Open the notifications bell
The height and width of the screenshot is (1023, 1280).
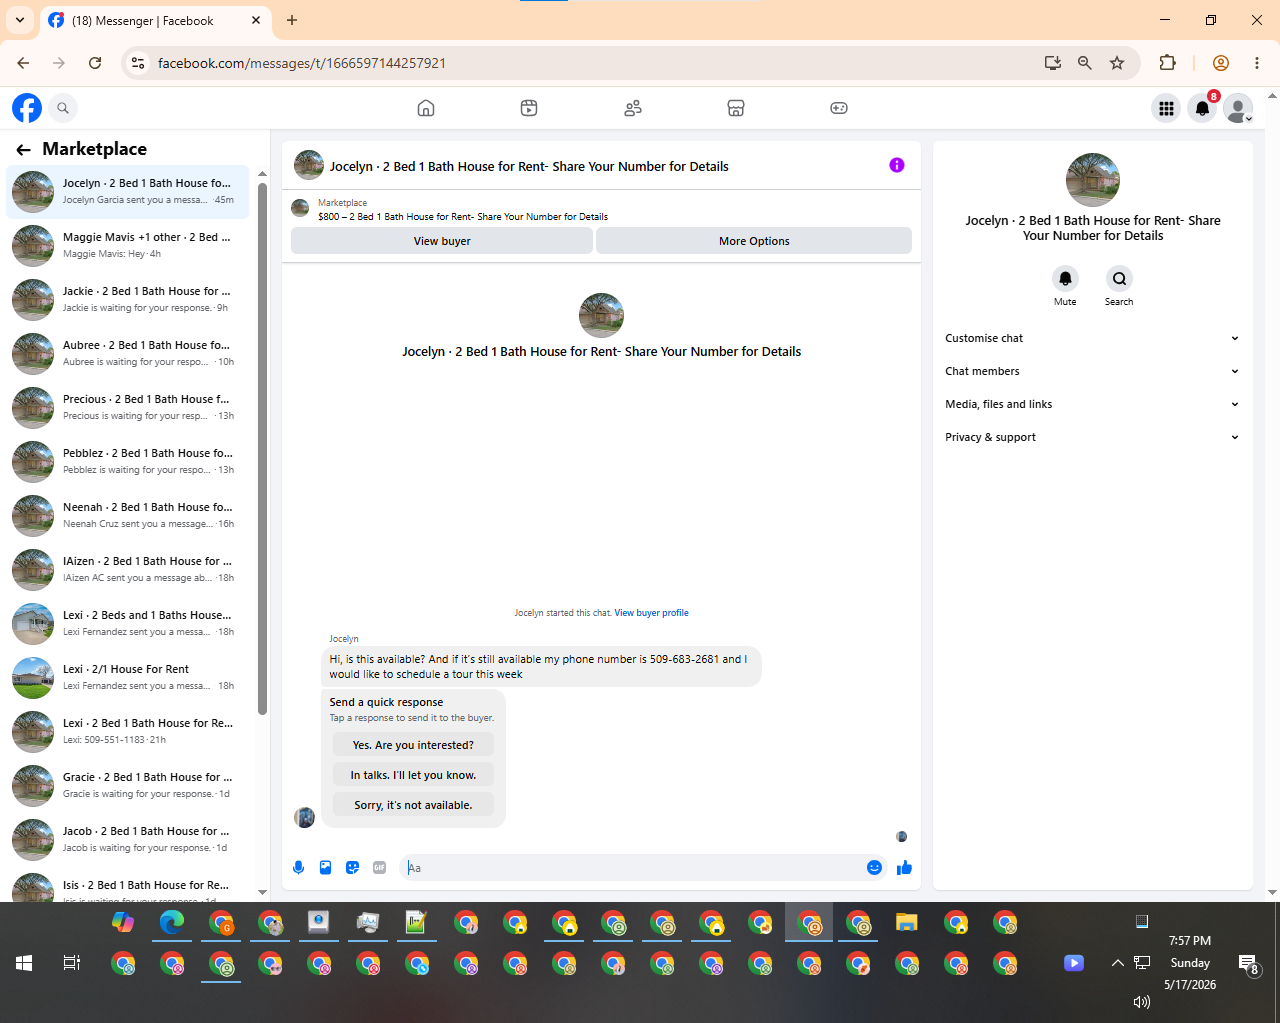tap(1202, 108)
